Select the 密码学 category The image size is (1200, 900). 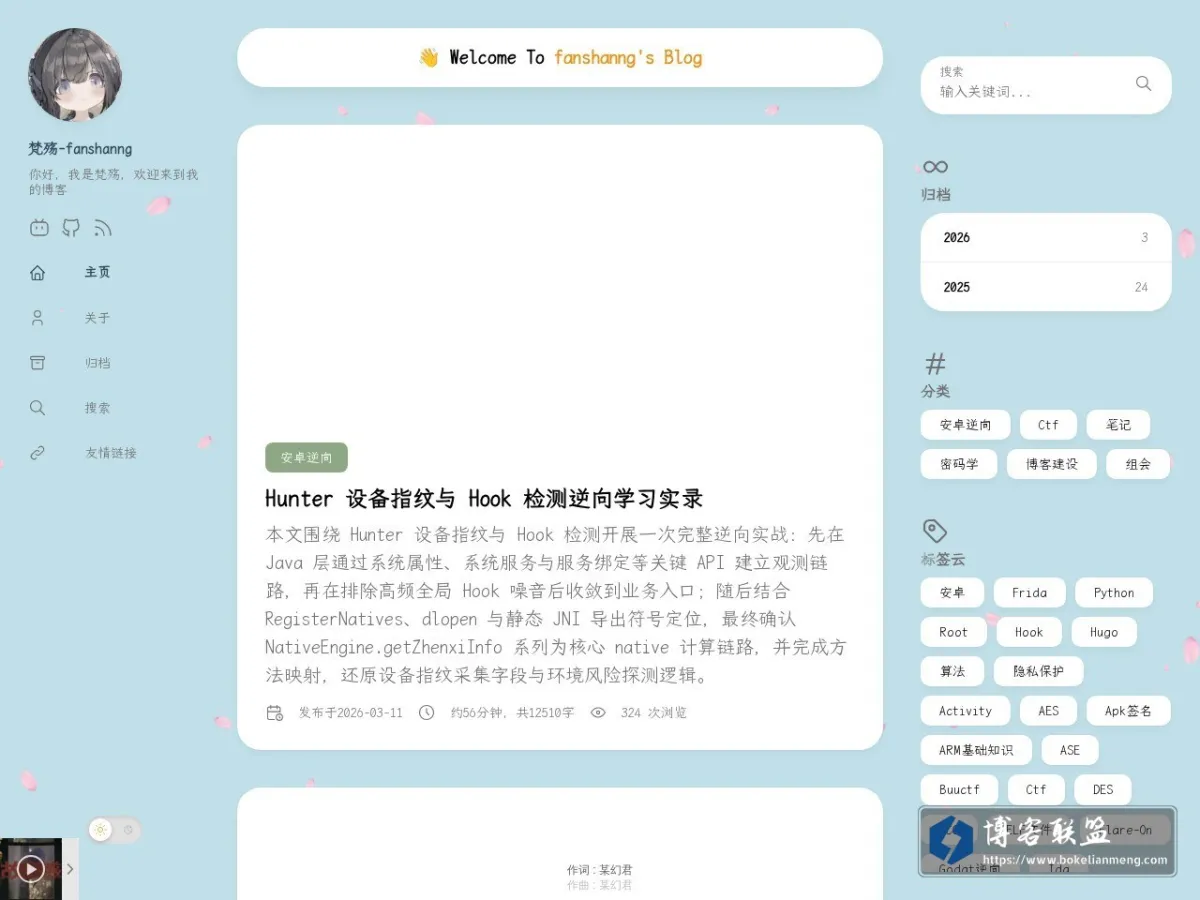959,464
